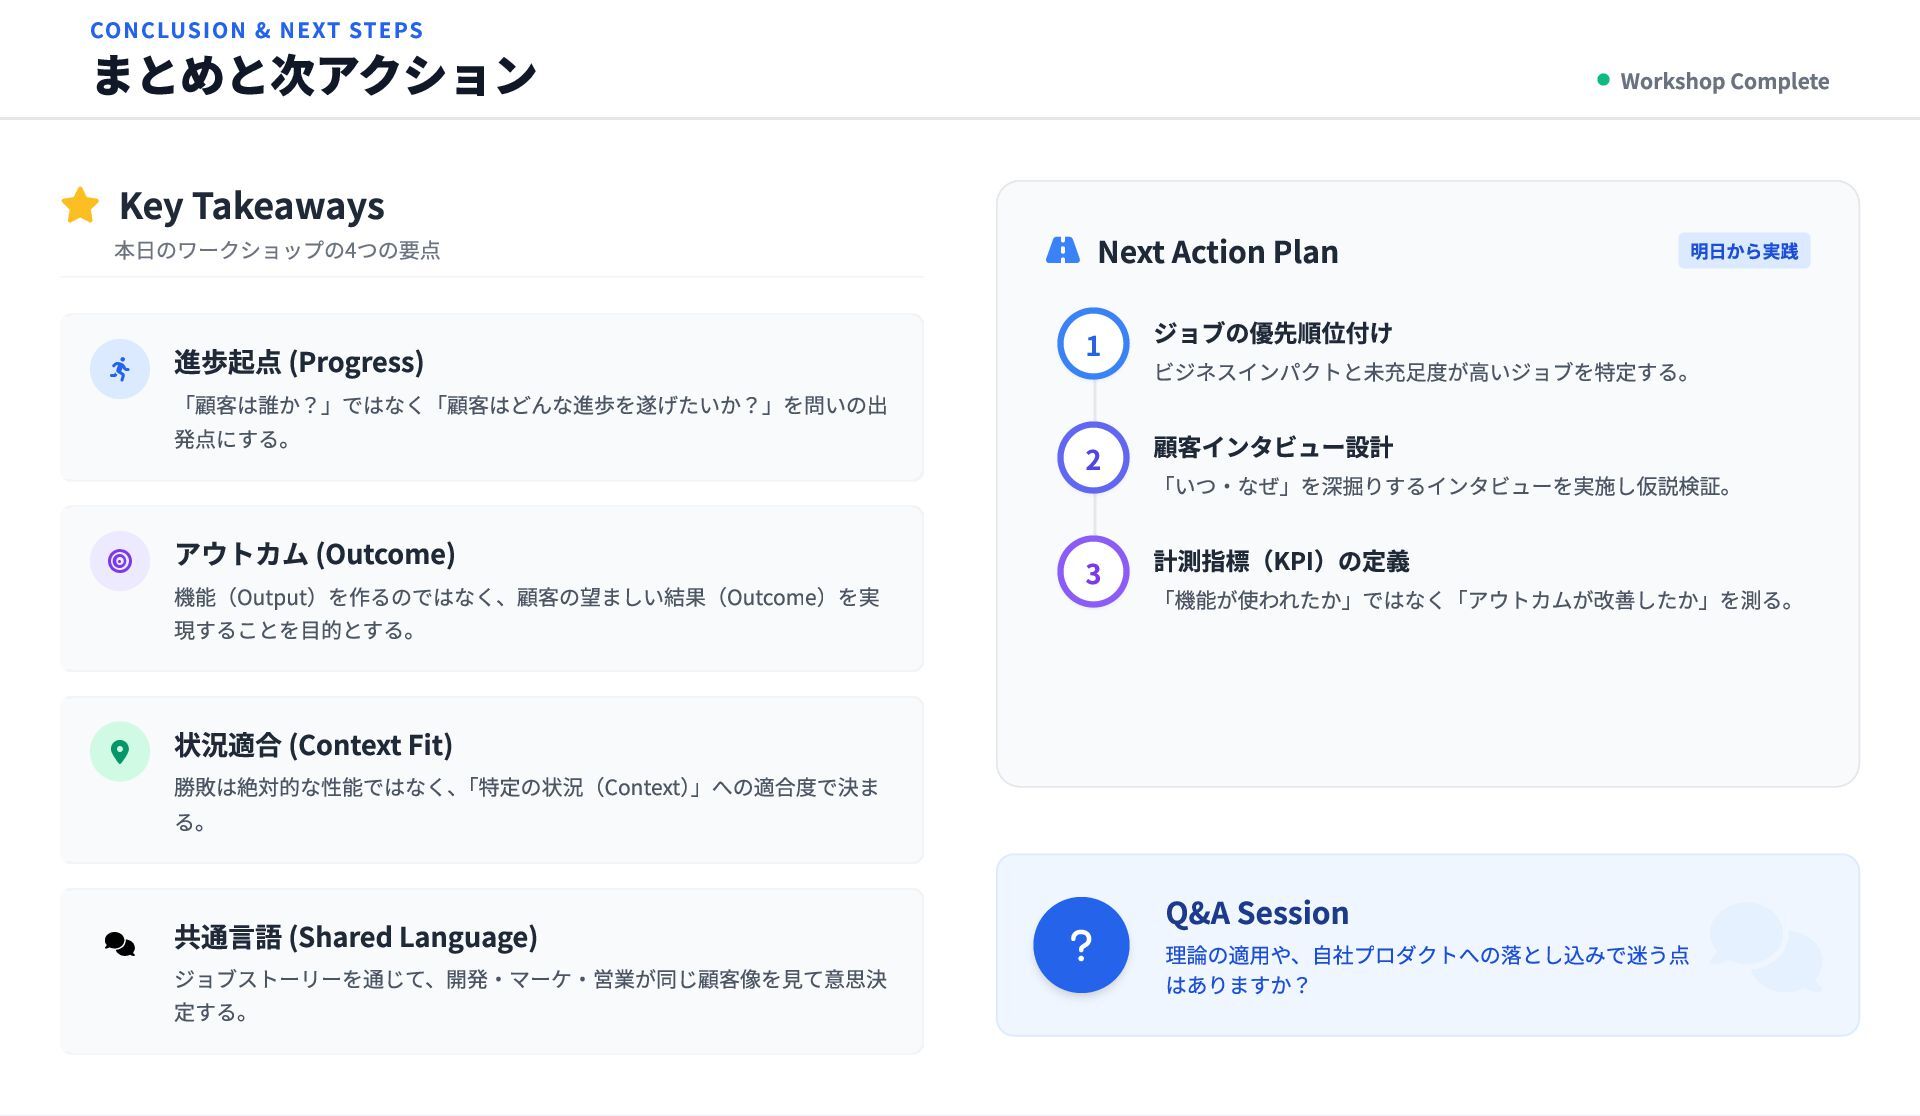Screen dimensions: 1920x1116
Task: Select step 3 circle for KPI definition
Action: point(1093,572)
